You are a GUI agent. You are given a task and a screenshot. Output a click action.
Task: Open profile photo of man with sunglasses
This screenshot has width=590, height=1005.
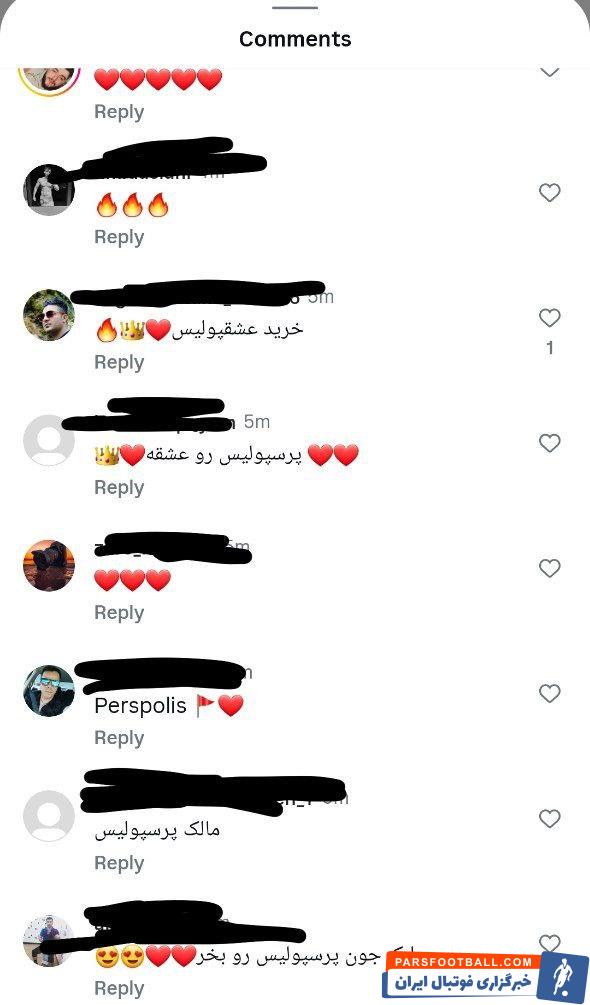[x=49, y=315]
